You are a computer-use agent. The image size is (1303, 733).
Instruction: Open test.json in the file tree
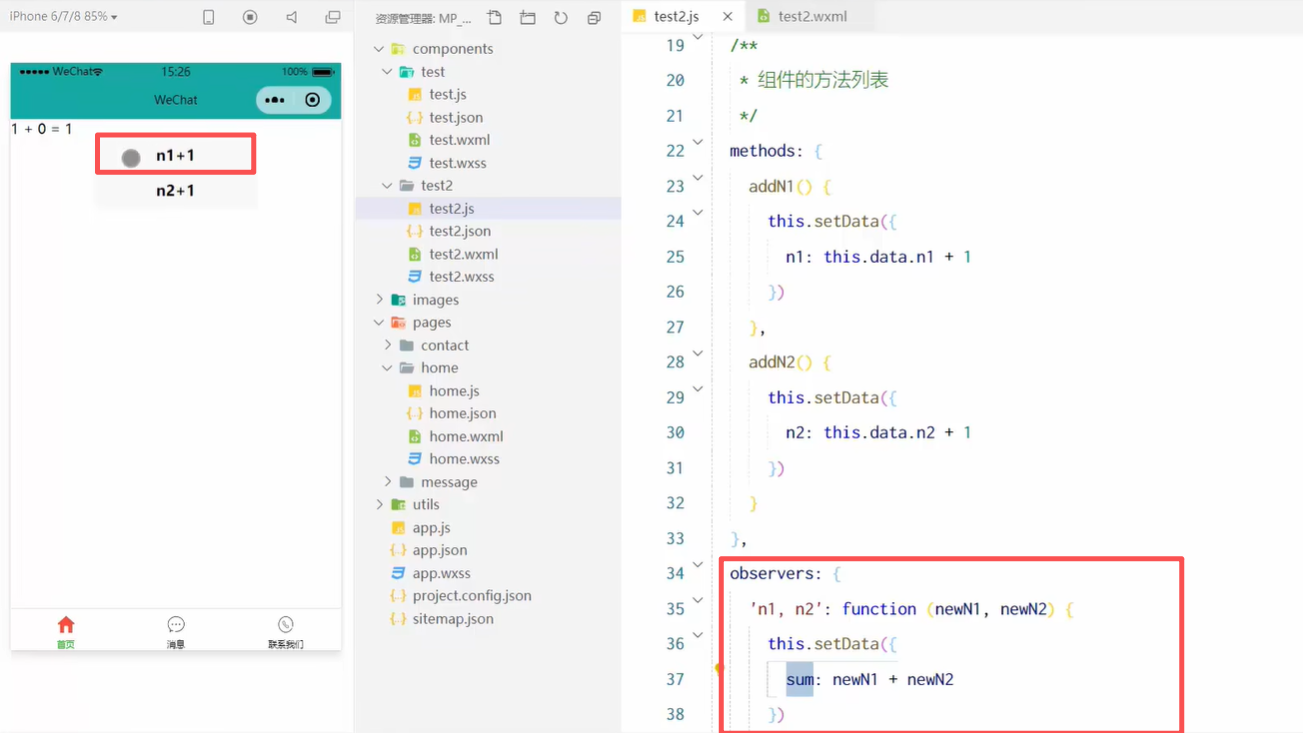click(455, 117)
